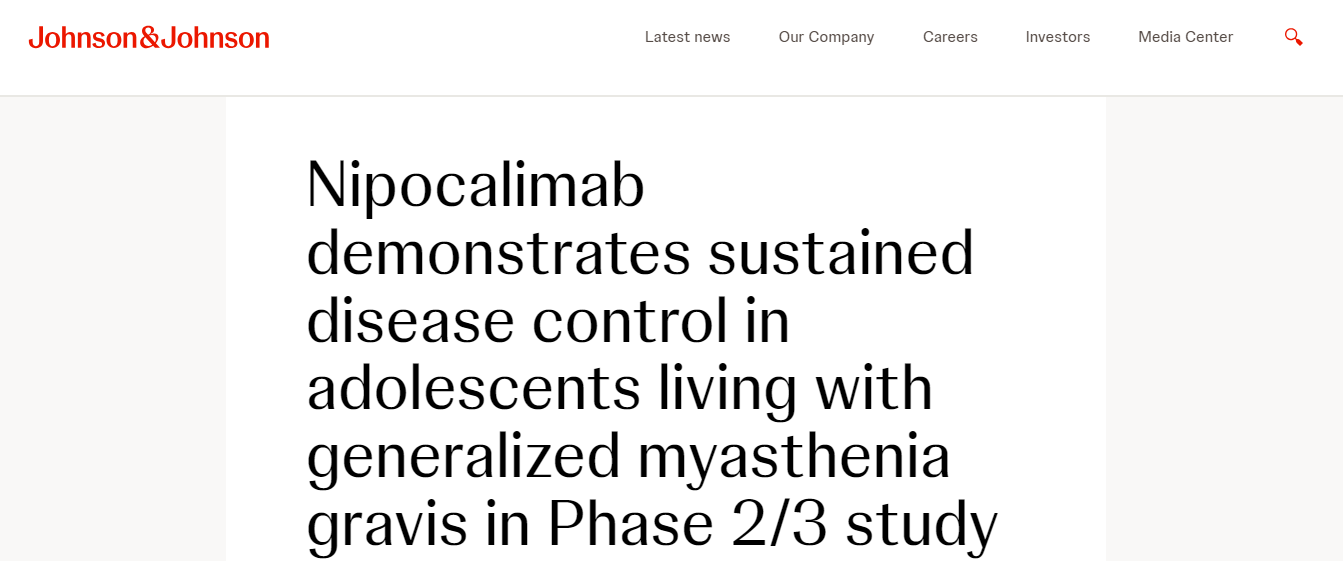Open the Latest news menu item
Viewport: 1343px width, 561px height.
pos(687,37)
